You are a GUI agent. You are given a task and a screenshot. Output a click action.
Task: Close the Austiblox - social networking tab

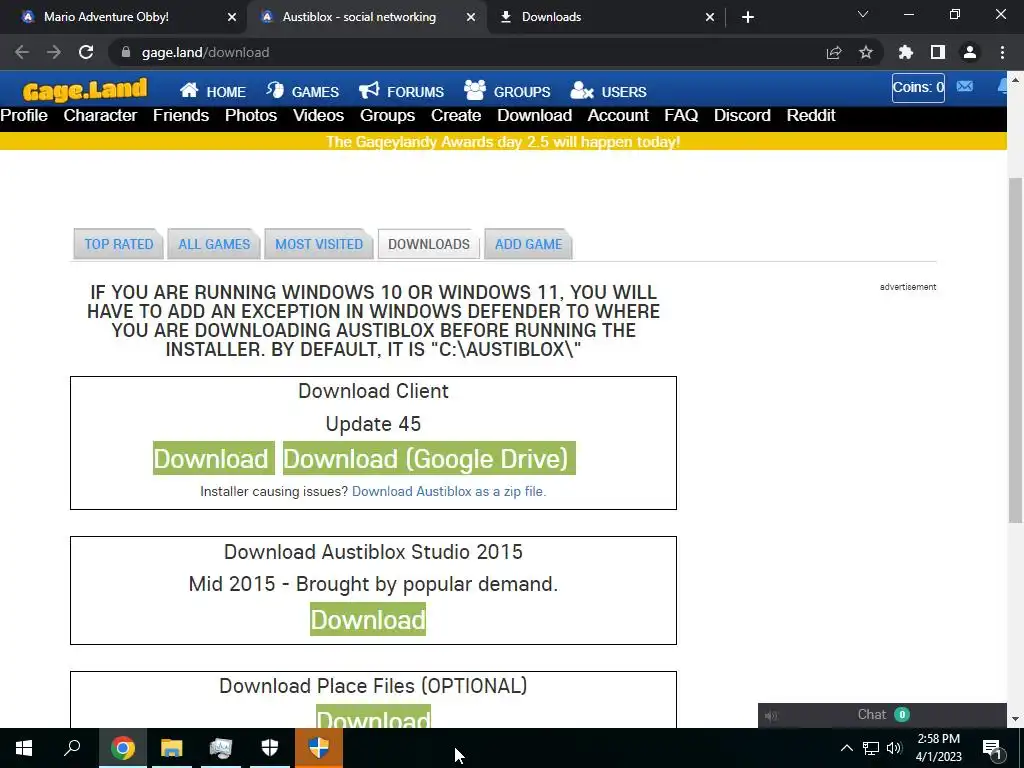click(x=471, y=17)
